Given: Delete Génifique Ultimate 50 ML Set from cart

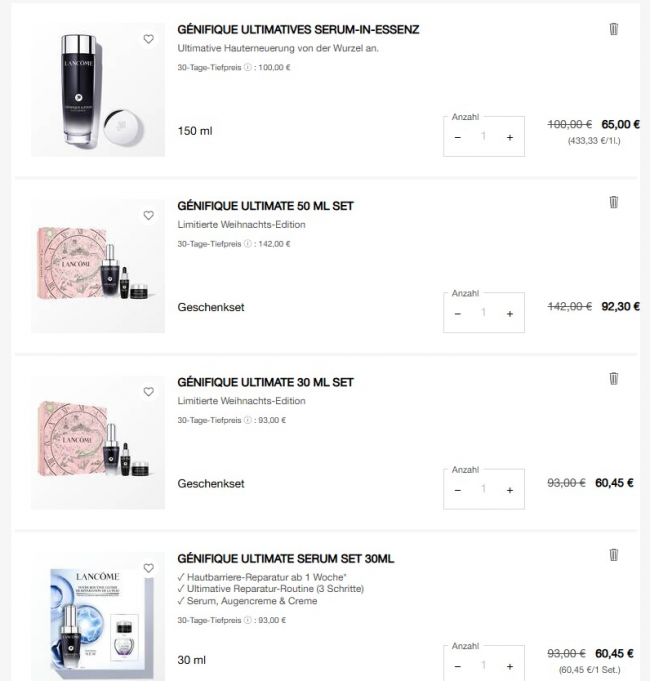Looking at the screenshot, I should tap(614, 202).
